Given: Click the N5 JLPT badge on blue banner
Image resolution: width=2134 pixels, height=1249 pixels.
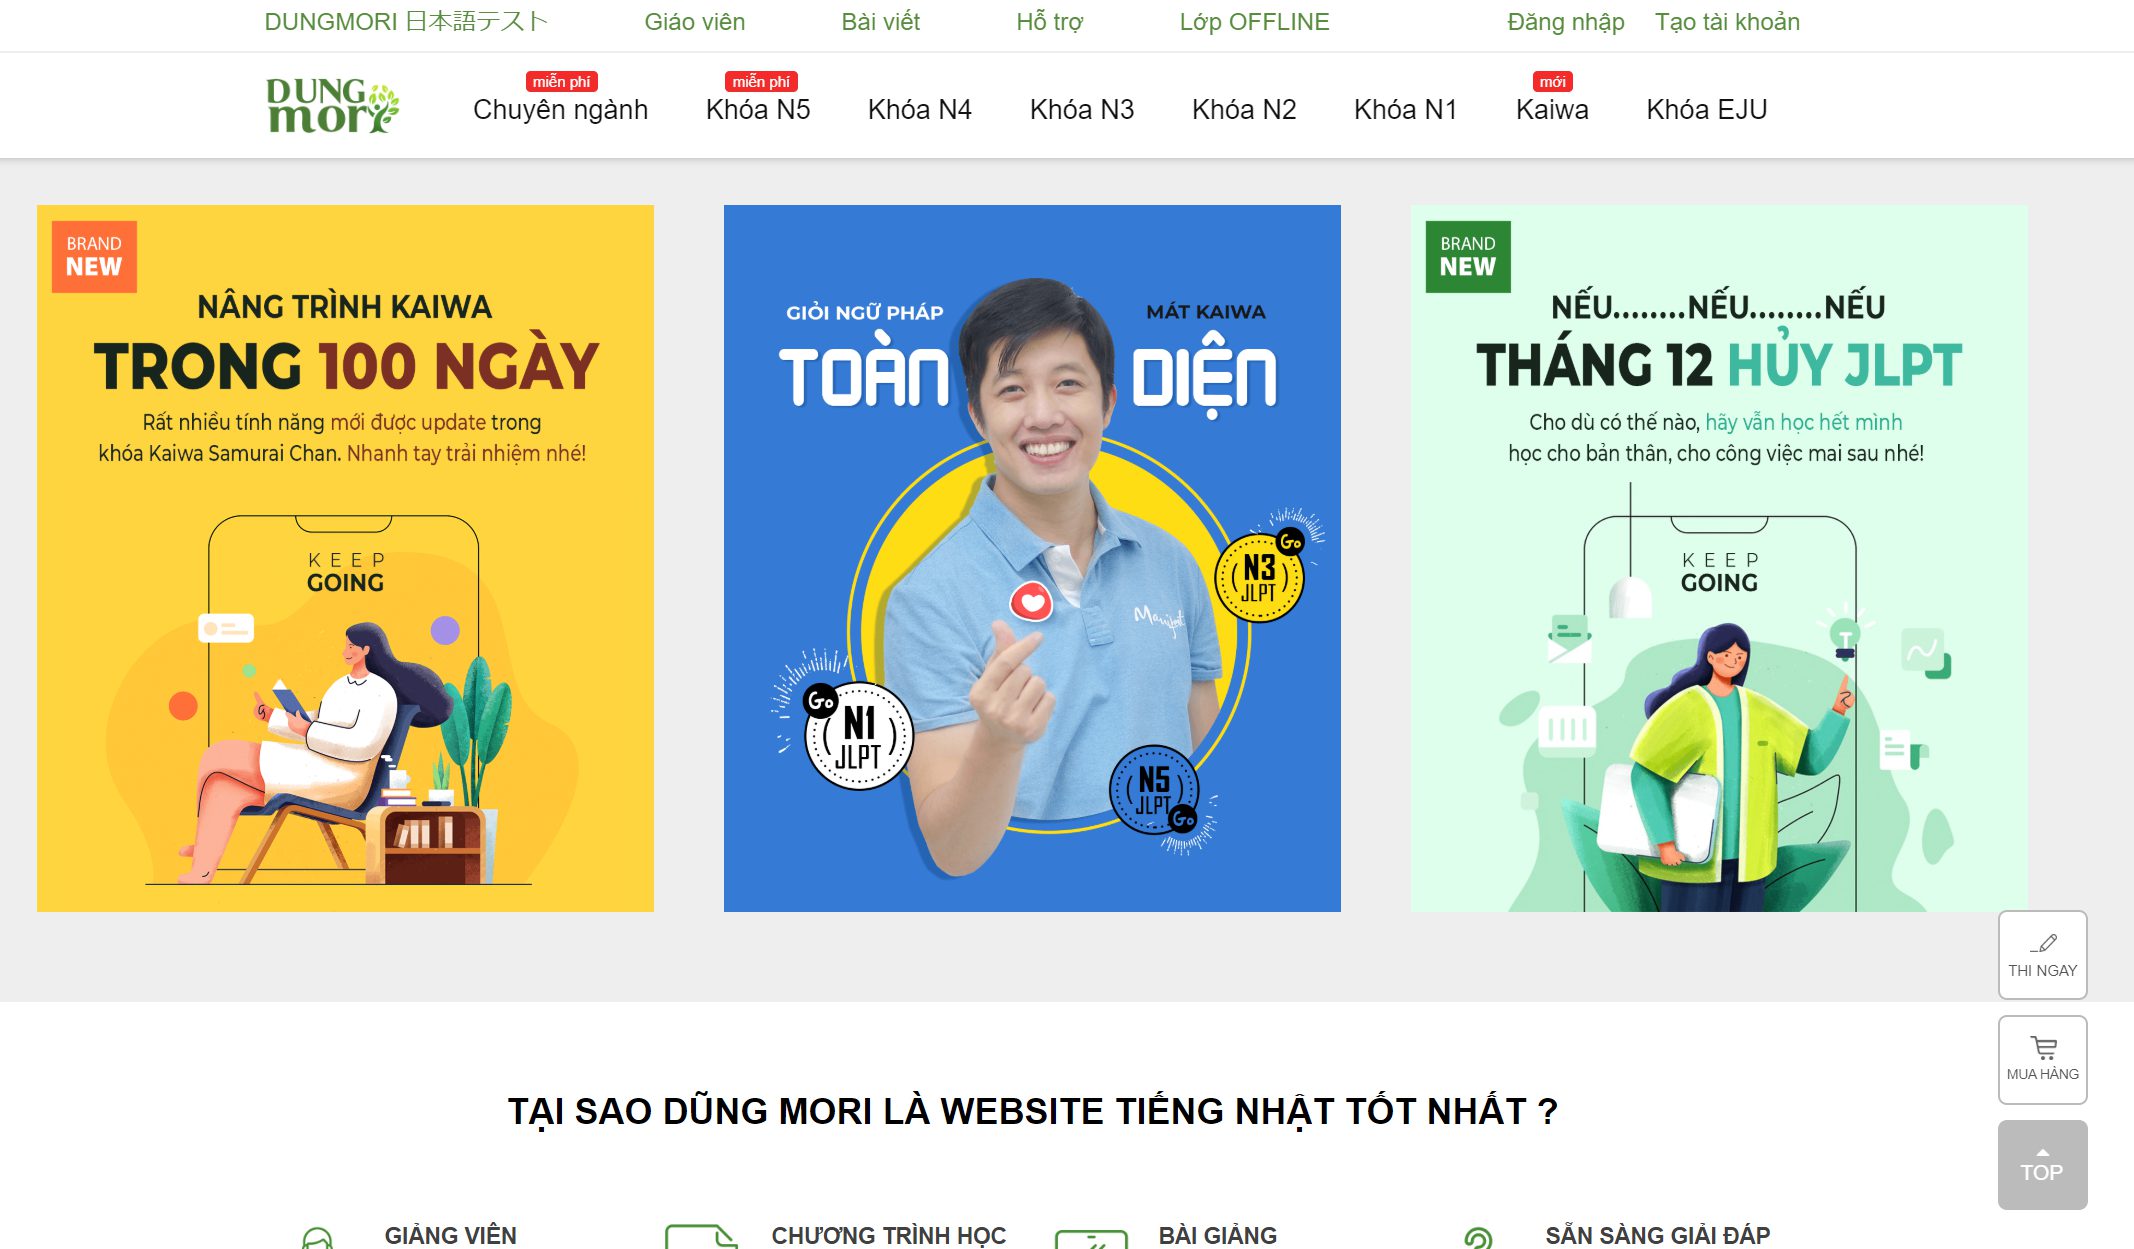Looking at the screenshot, I should 1154,790.
